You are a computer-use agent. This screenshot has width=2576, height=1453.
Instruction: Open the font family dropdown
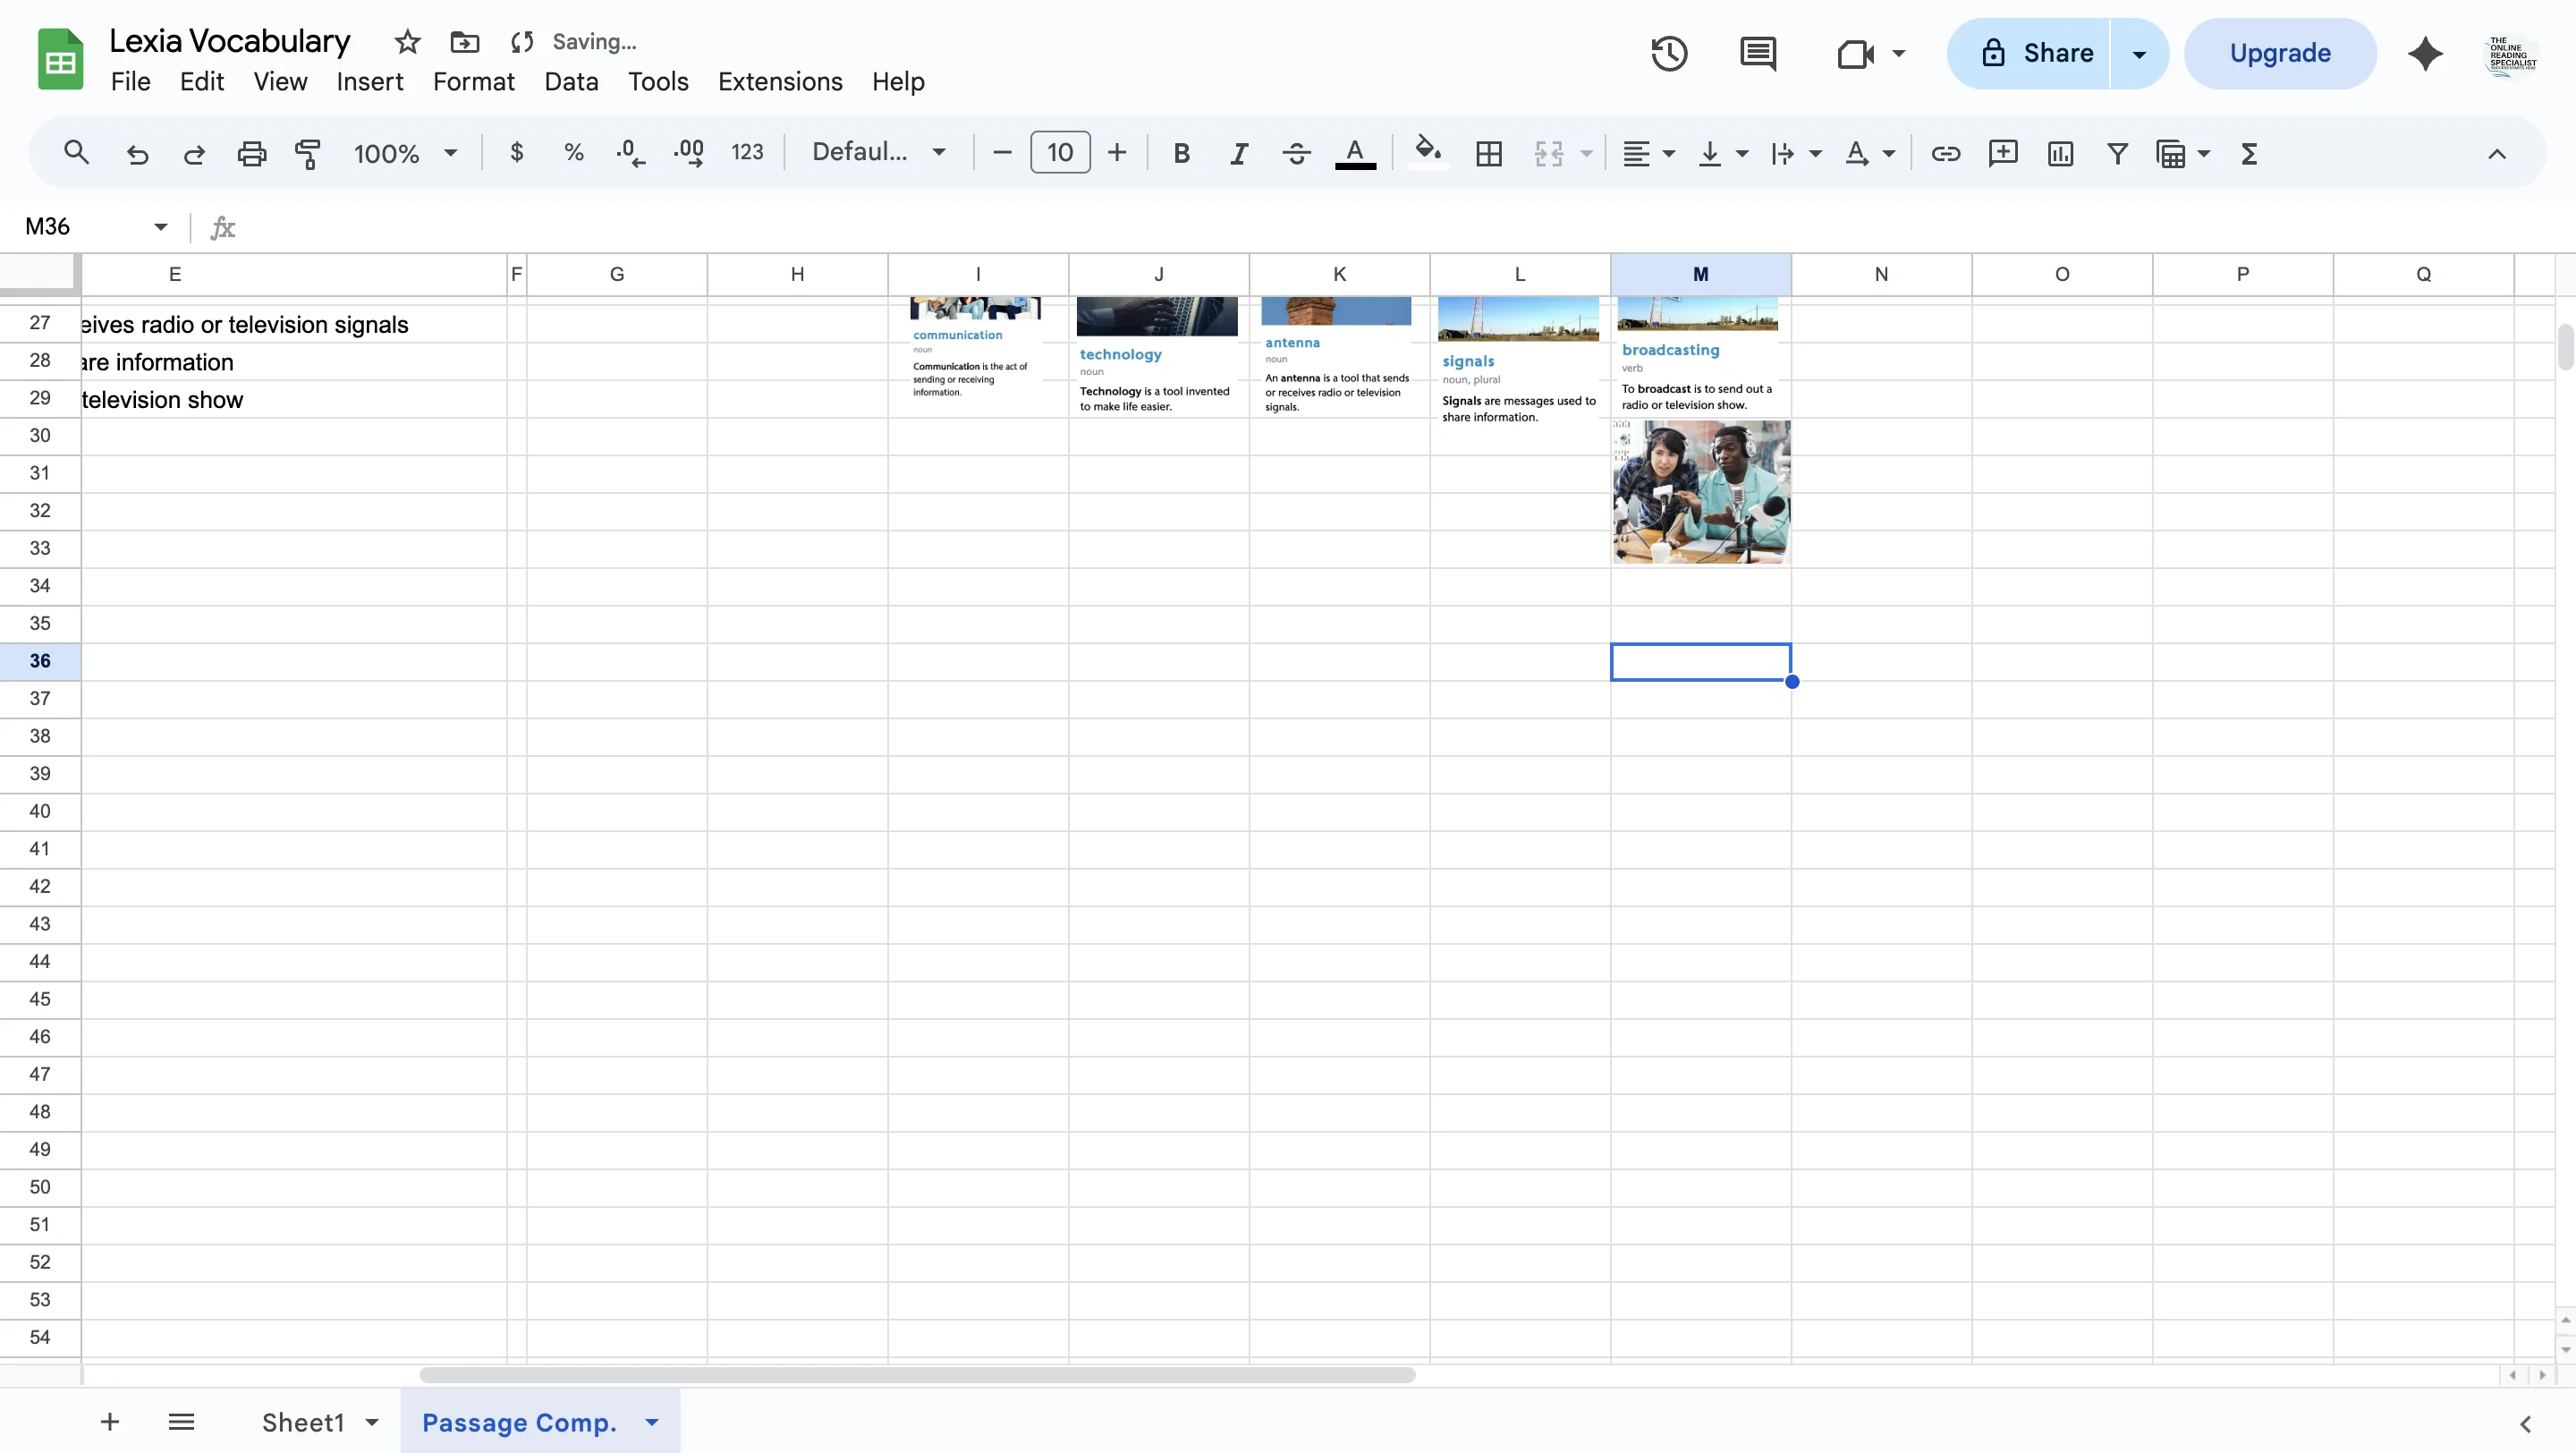[878, 152]
